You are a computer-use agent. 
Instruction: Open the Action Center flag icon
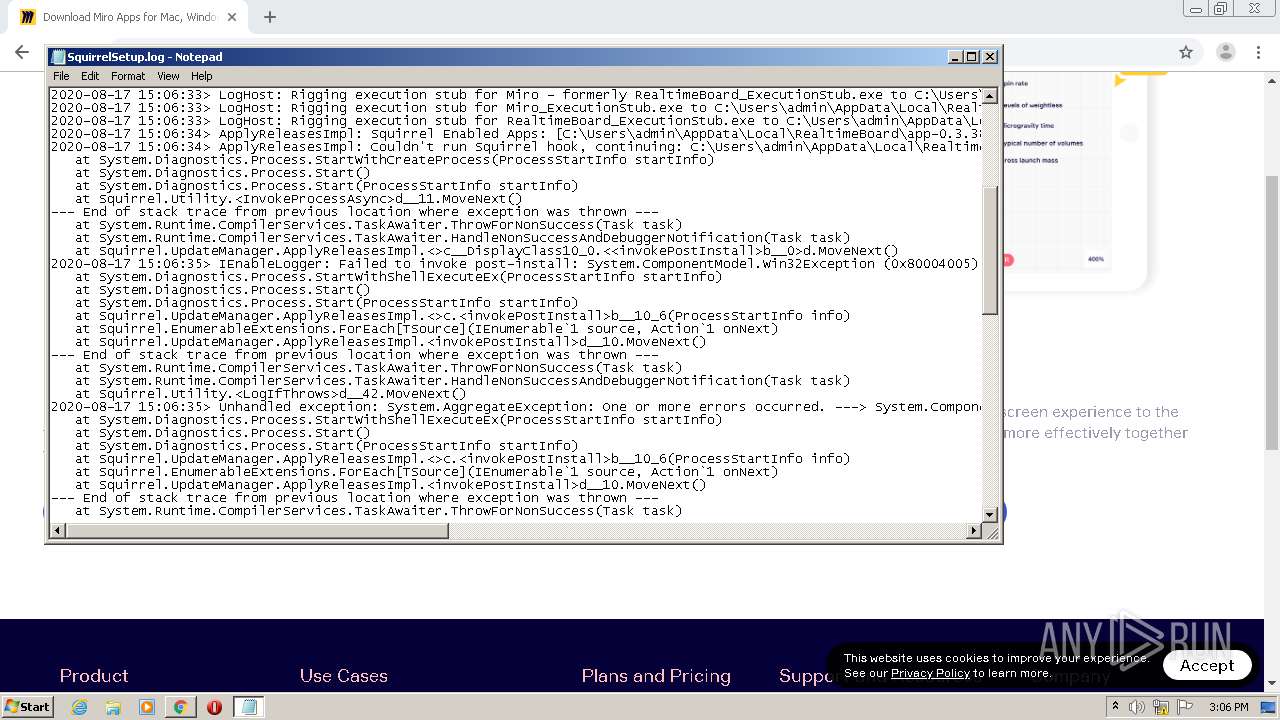tap(1185, 707)
